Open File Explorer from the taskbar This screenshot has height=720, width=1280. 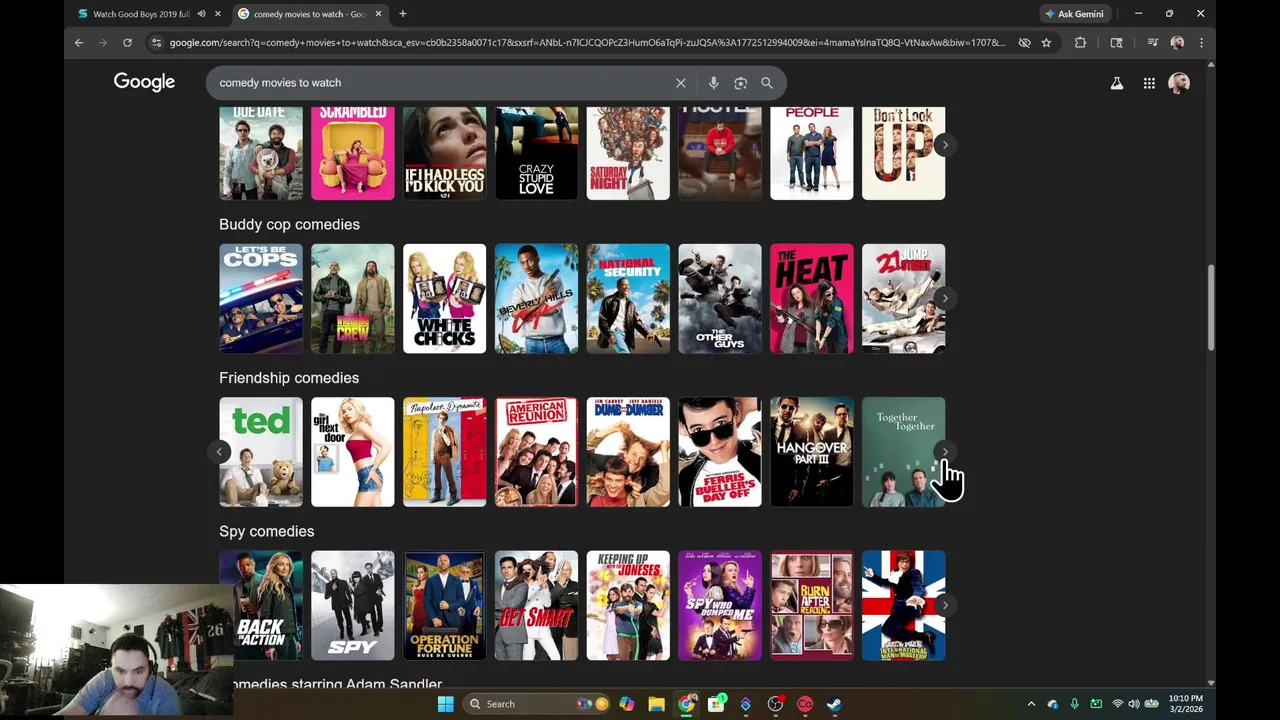coord(656,704)
